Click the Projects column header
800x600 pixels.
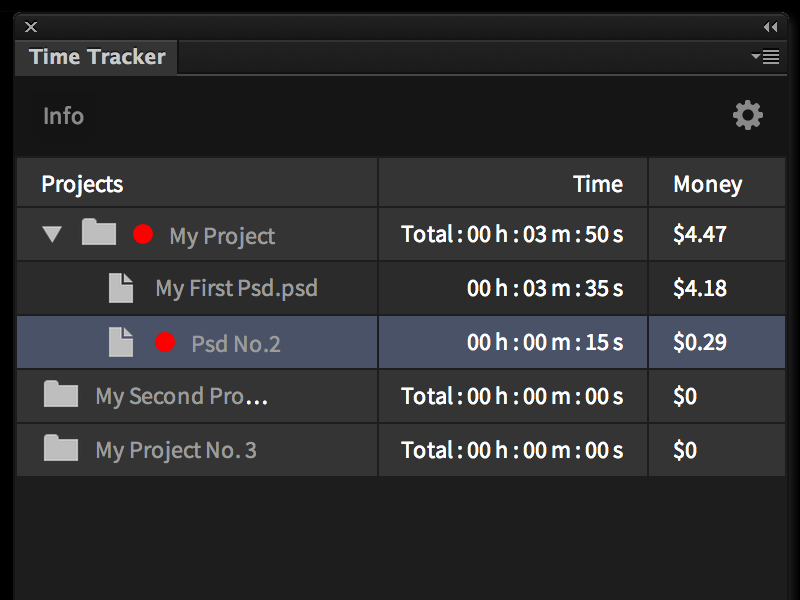82,183
